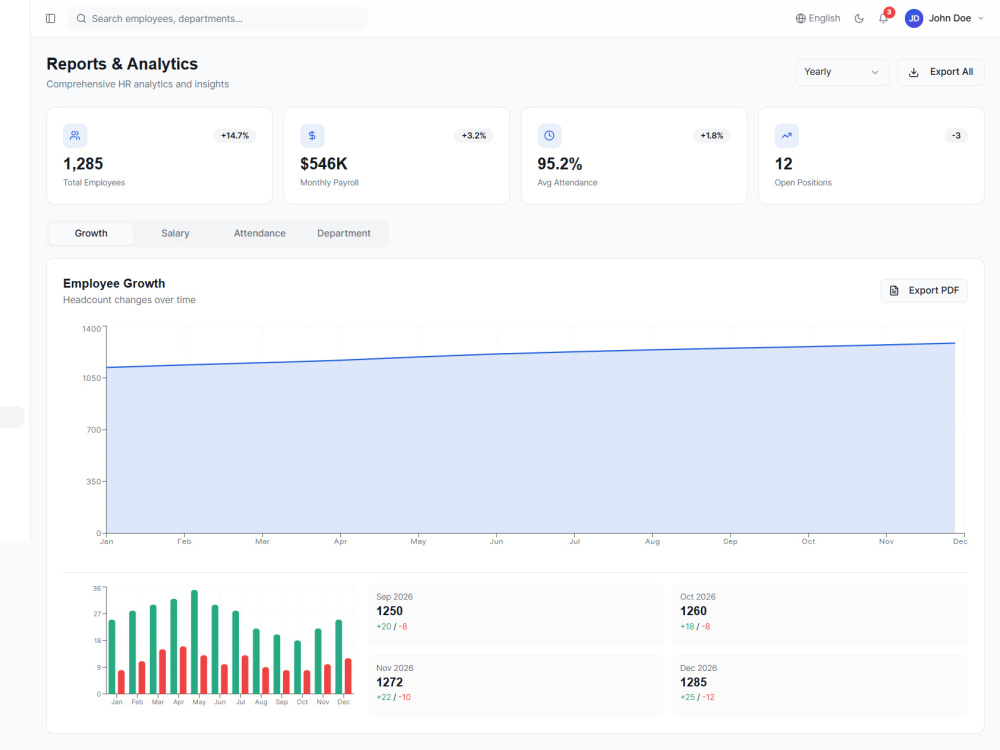Click the tallest green bar for May
1000x750 pixels.
pyautogui.click(x=195, y=642)
